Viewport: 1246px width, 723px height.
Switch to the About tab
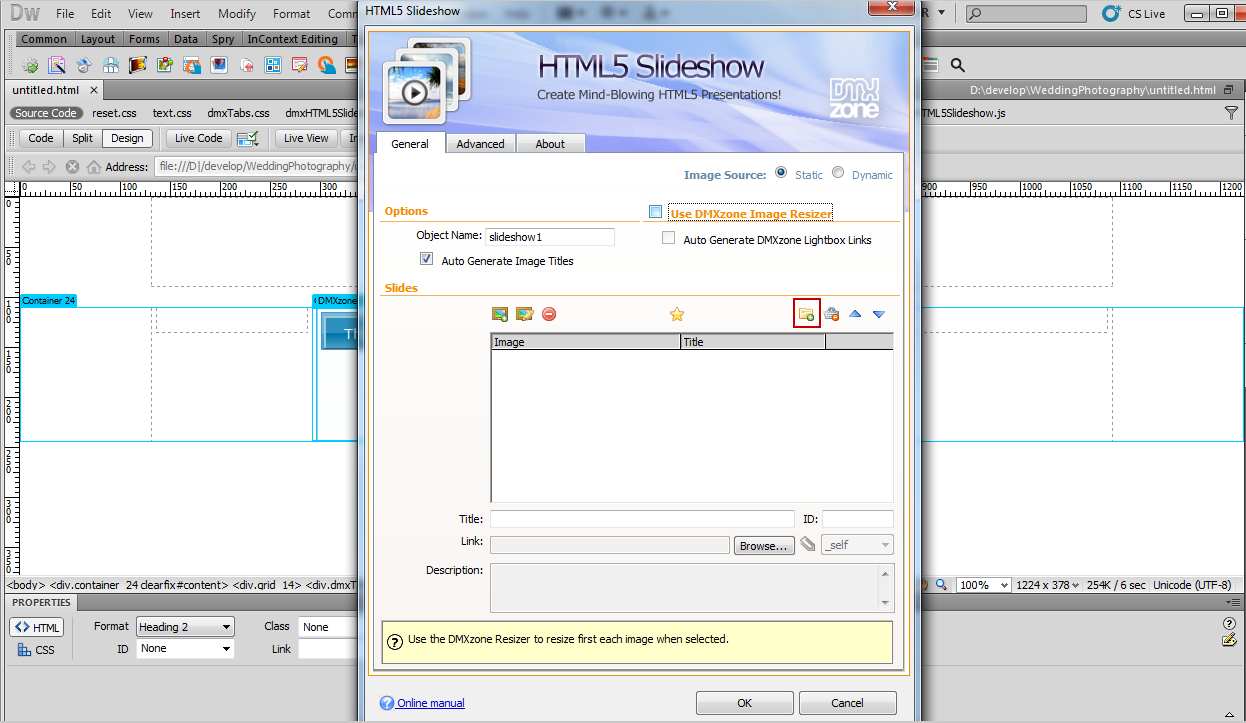click(x=550, y=144)
